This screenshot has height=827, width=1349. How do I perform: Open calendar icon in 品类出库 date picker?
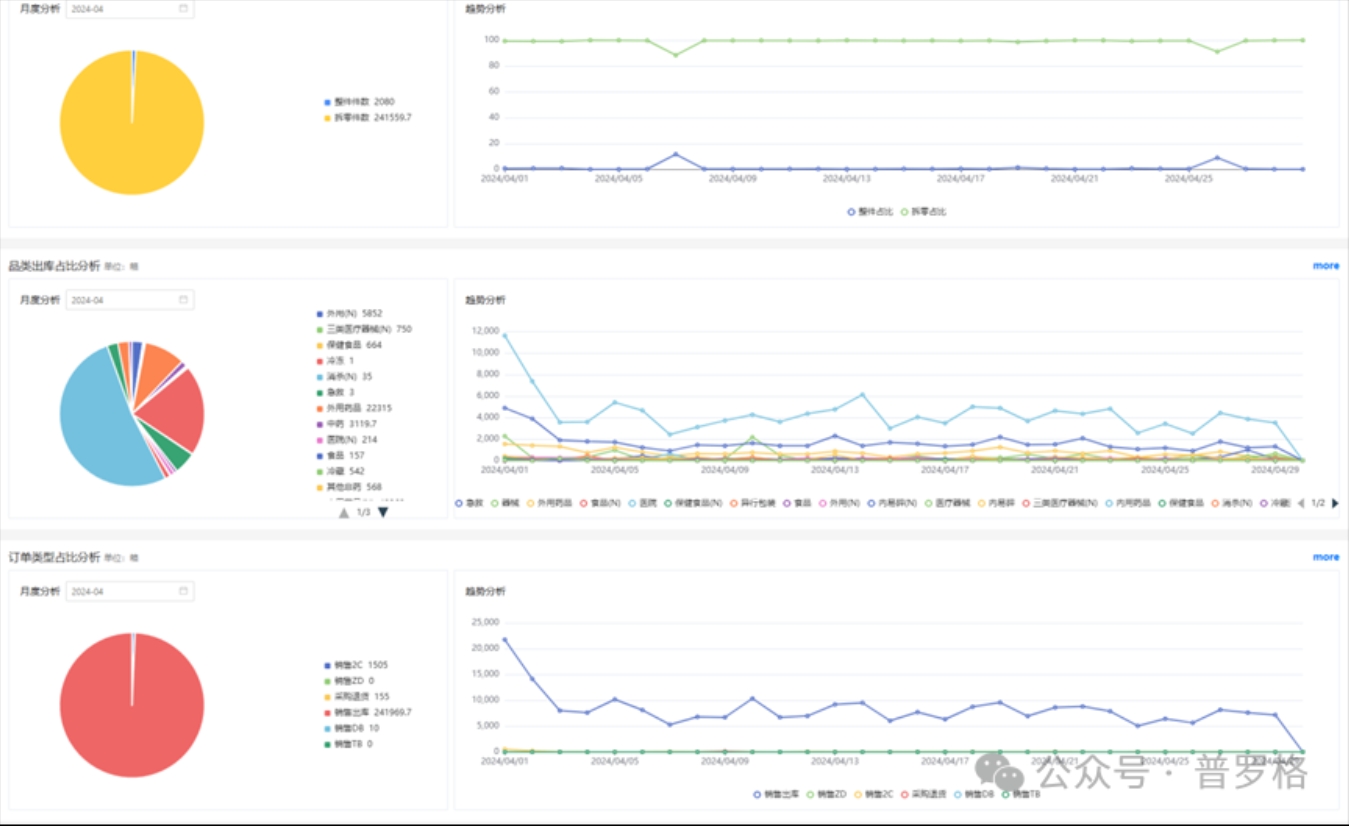pos(183,300)
